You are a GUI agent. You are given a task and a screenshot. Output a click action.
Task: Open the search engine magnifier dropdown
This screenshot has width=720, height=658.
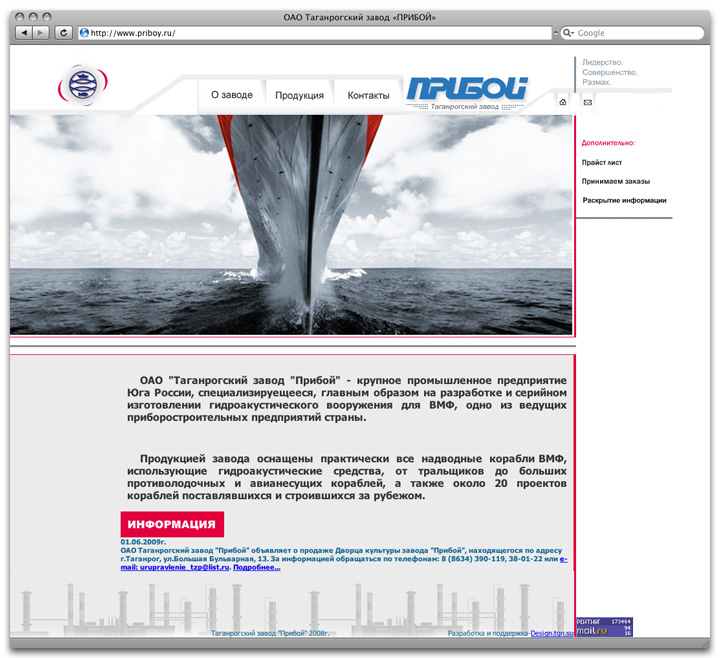[x=569, y=33]
